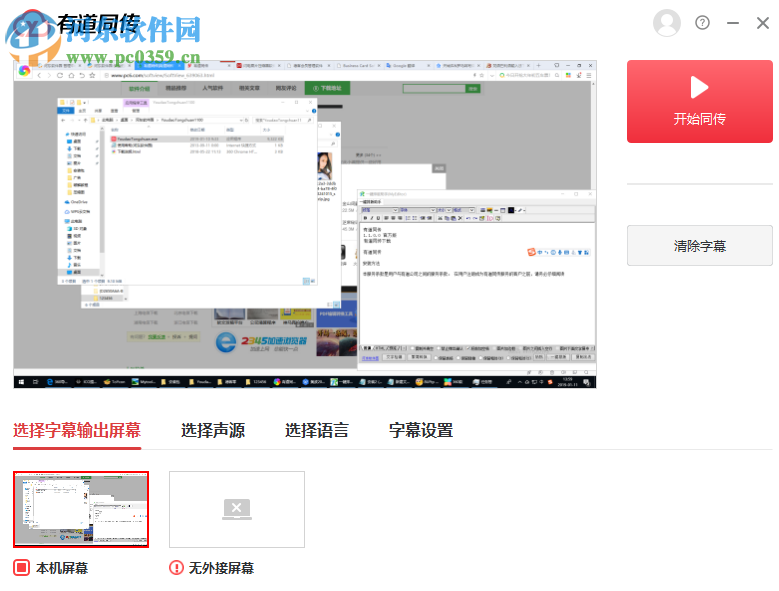Viewport: 779px width, 591px height.
Task: Close the 有道同传 window
Action: (x=763, y=23)
